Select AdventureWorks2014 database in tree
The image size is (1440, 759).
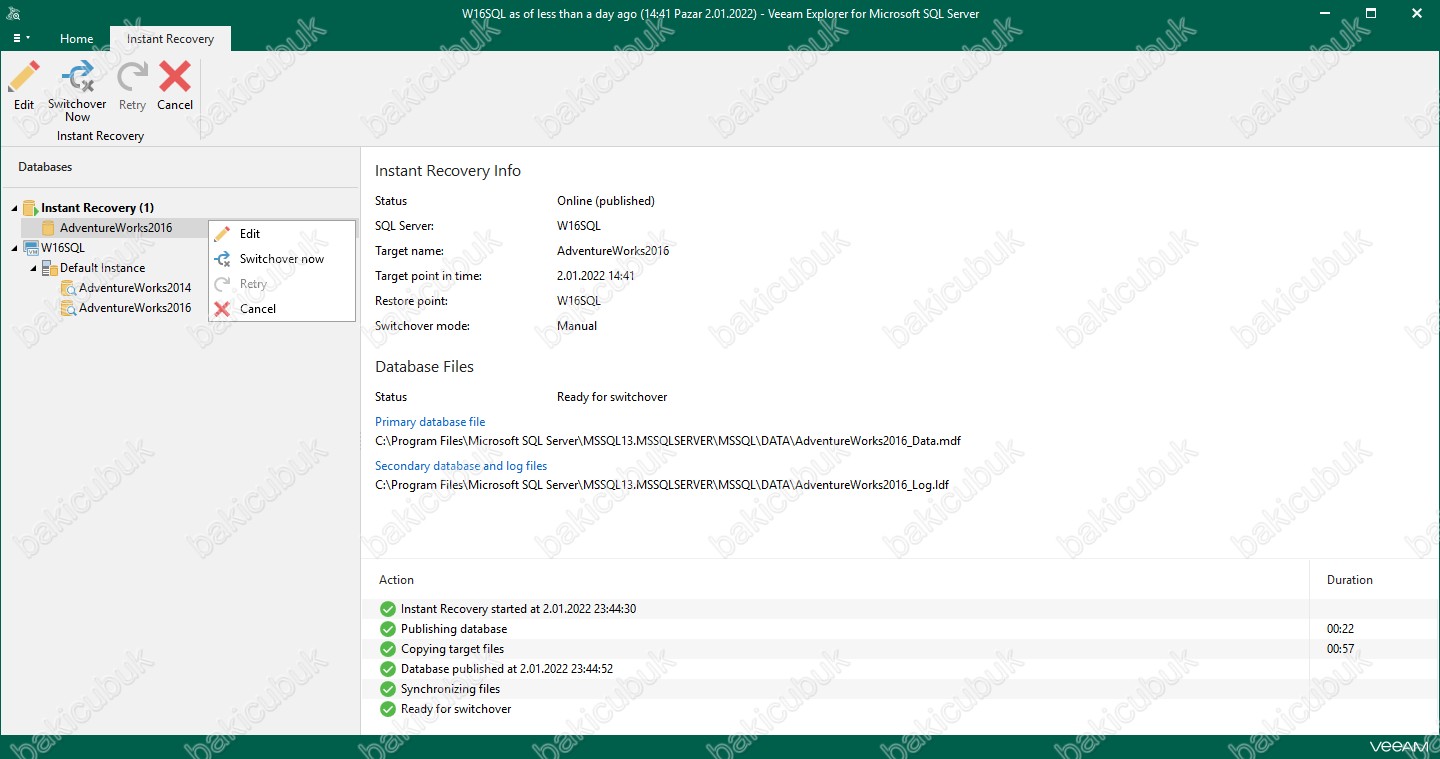coord(135,288)
